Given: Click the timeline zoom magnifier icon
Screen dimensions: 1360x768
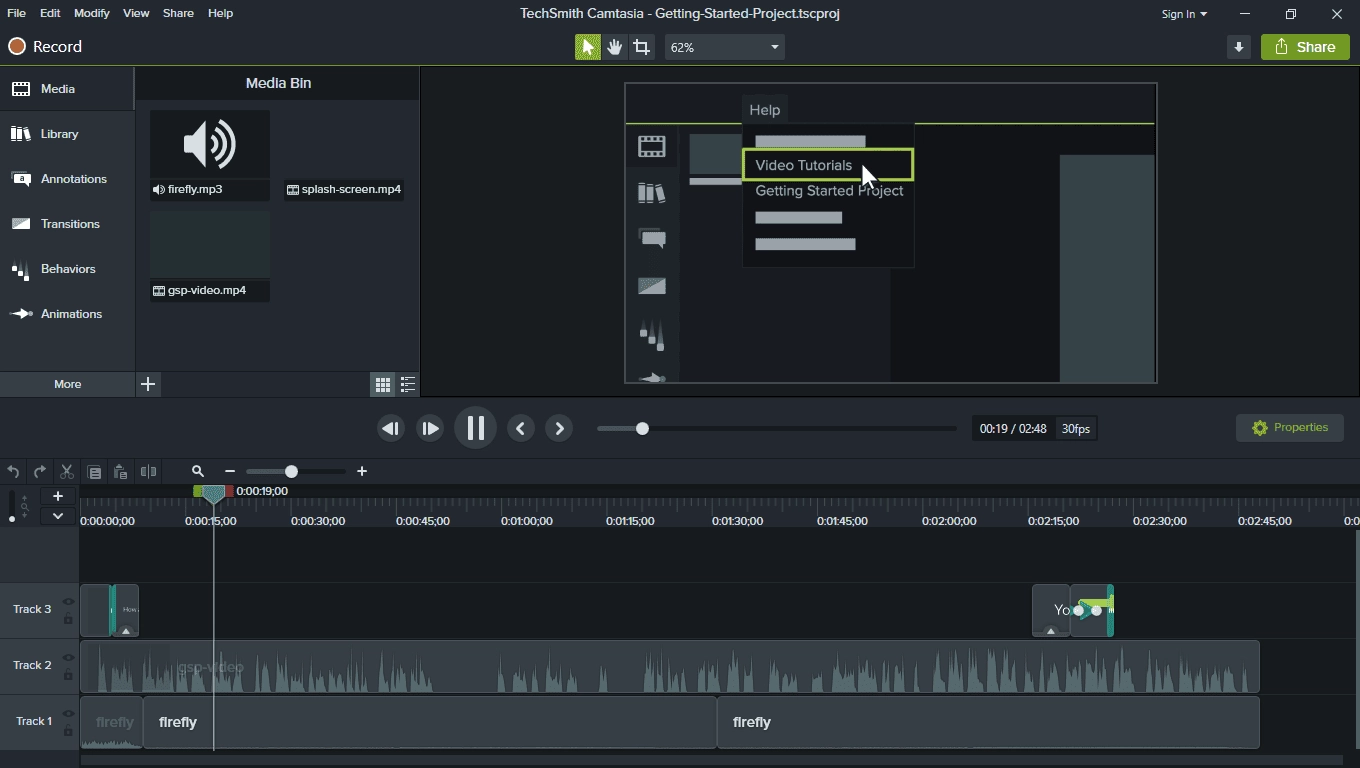Looking at the screenshot, I should (198, 471).
